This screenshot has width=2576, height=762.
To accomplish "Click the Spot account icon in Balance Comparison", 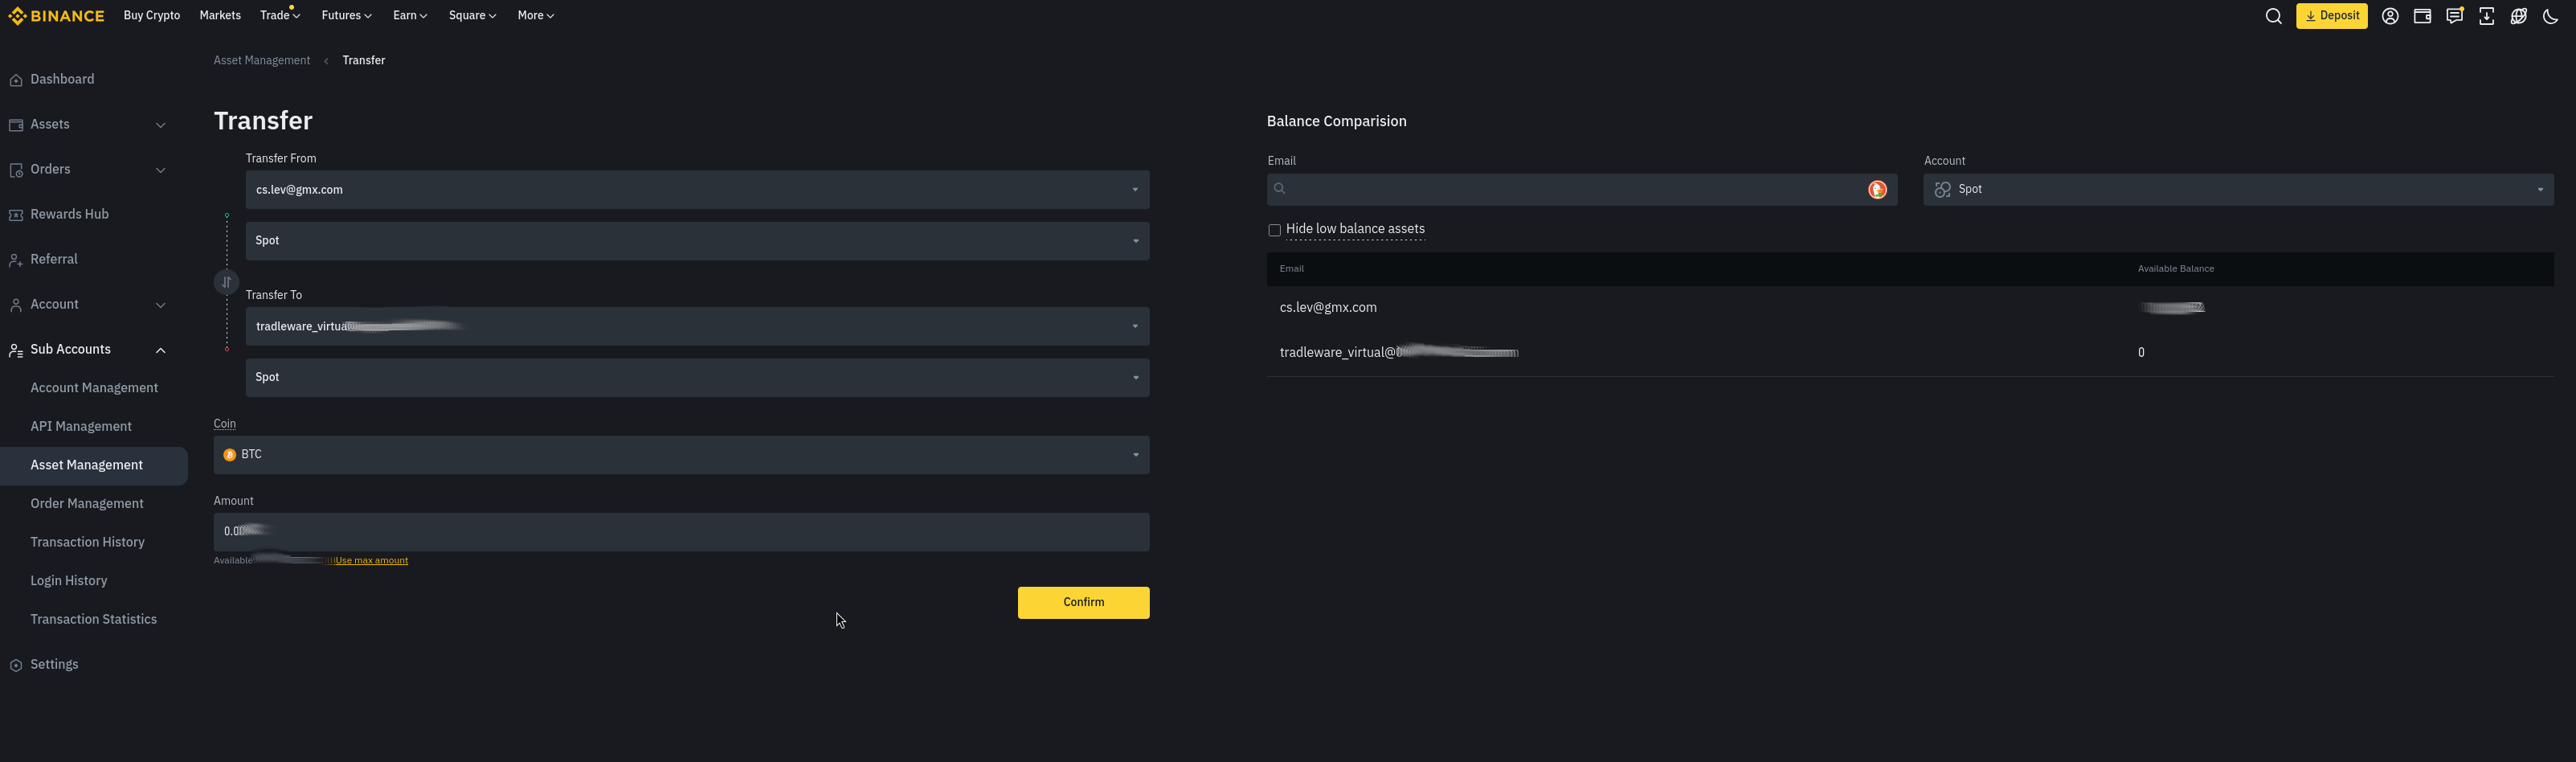I will click(1942, 190).
